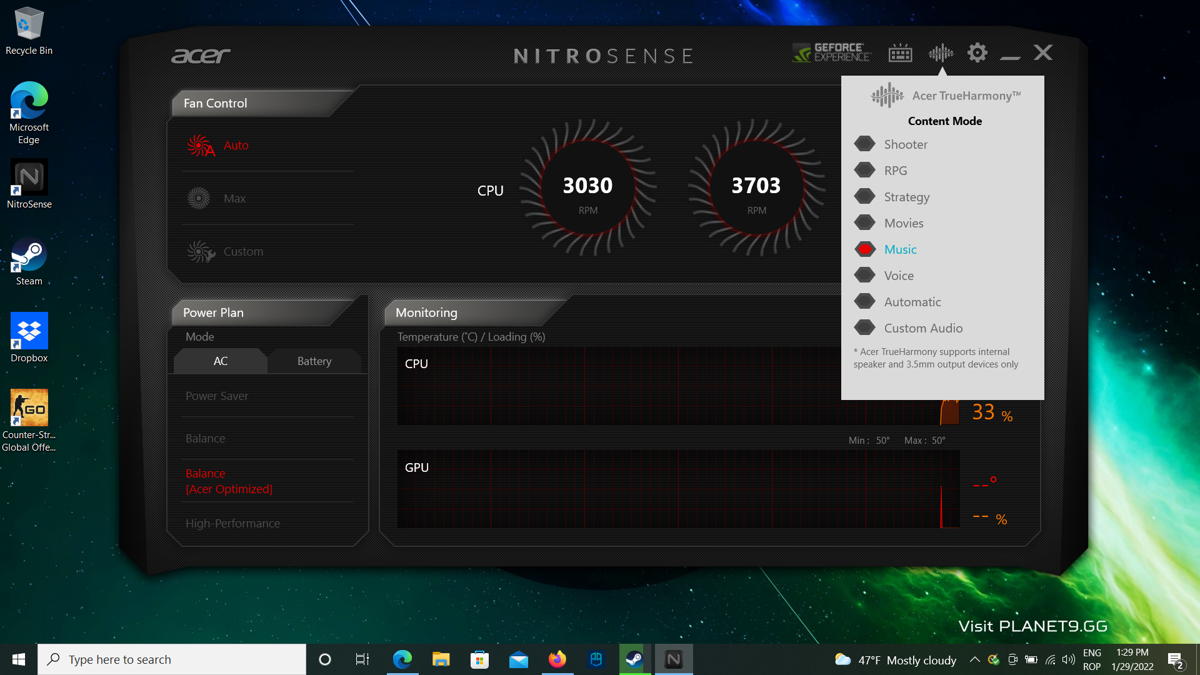
Task: Switch Power Plan to AC tab
Action: pyautogui.click(x=220, y=361)
